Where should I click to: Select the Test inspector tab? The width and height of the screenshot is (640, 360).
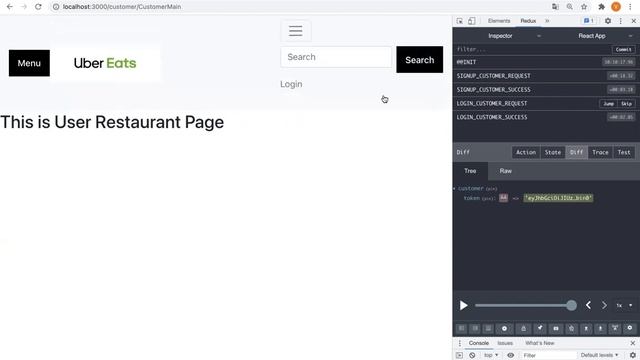624,152
